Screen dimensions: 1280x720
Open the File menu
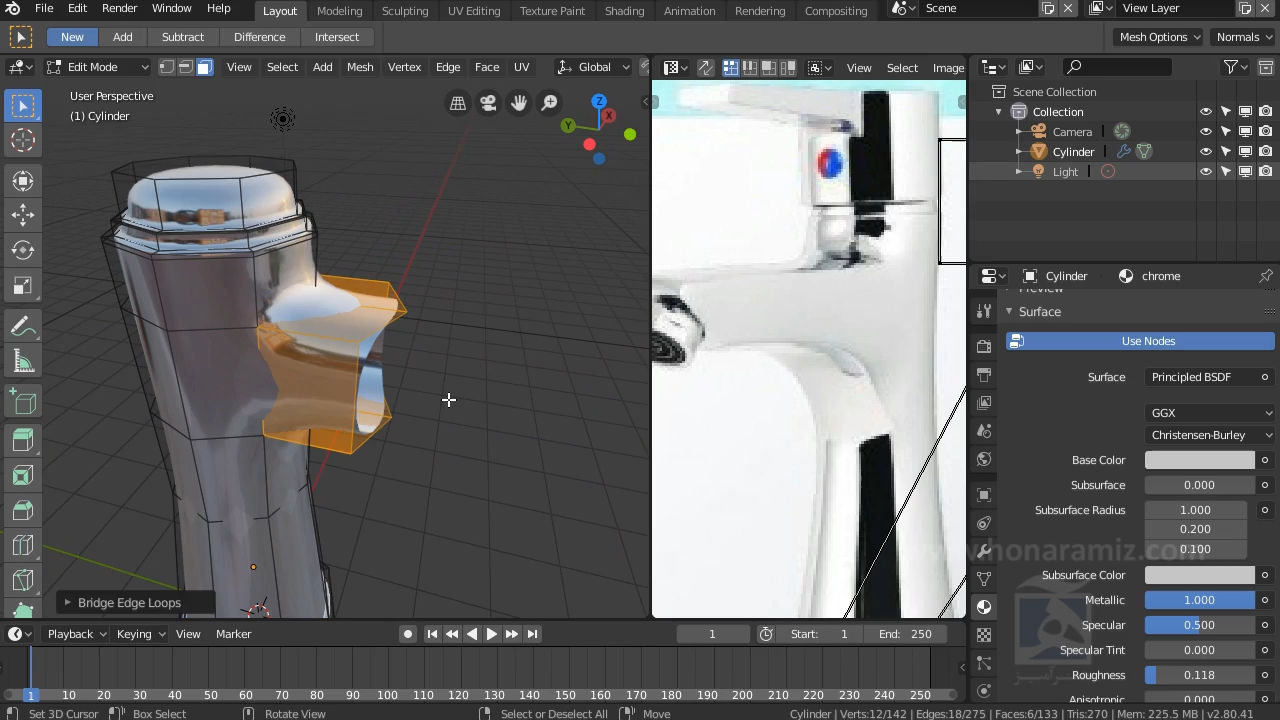[44, 9]
